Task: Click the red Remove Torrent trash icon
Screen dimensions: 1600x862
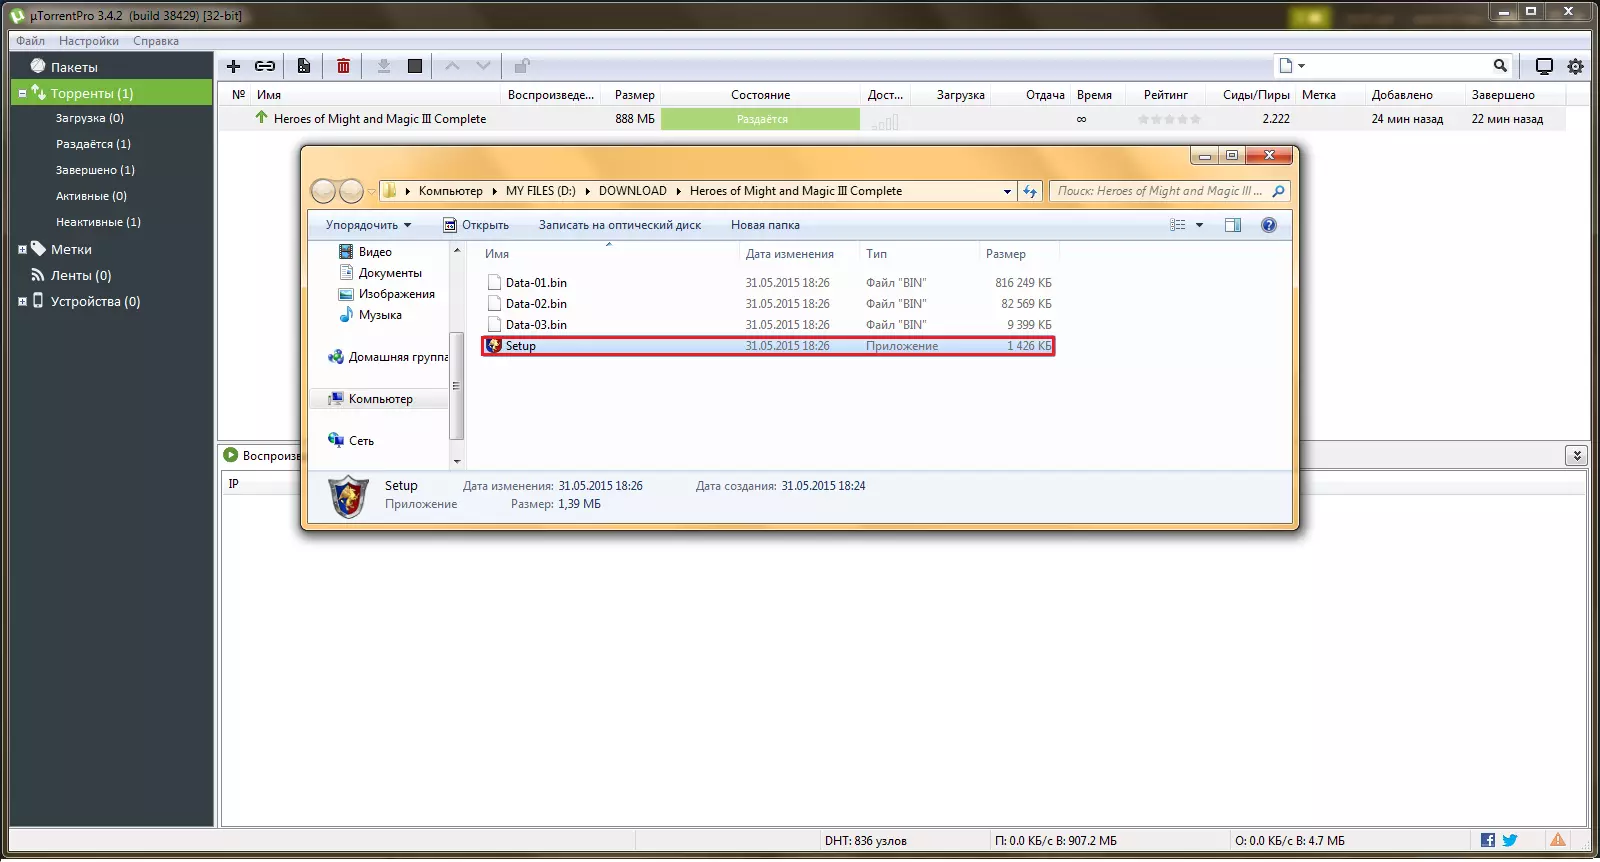Action: coord(343,66)
